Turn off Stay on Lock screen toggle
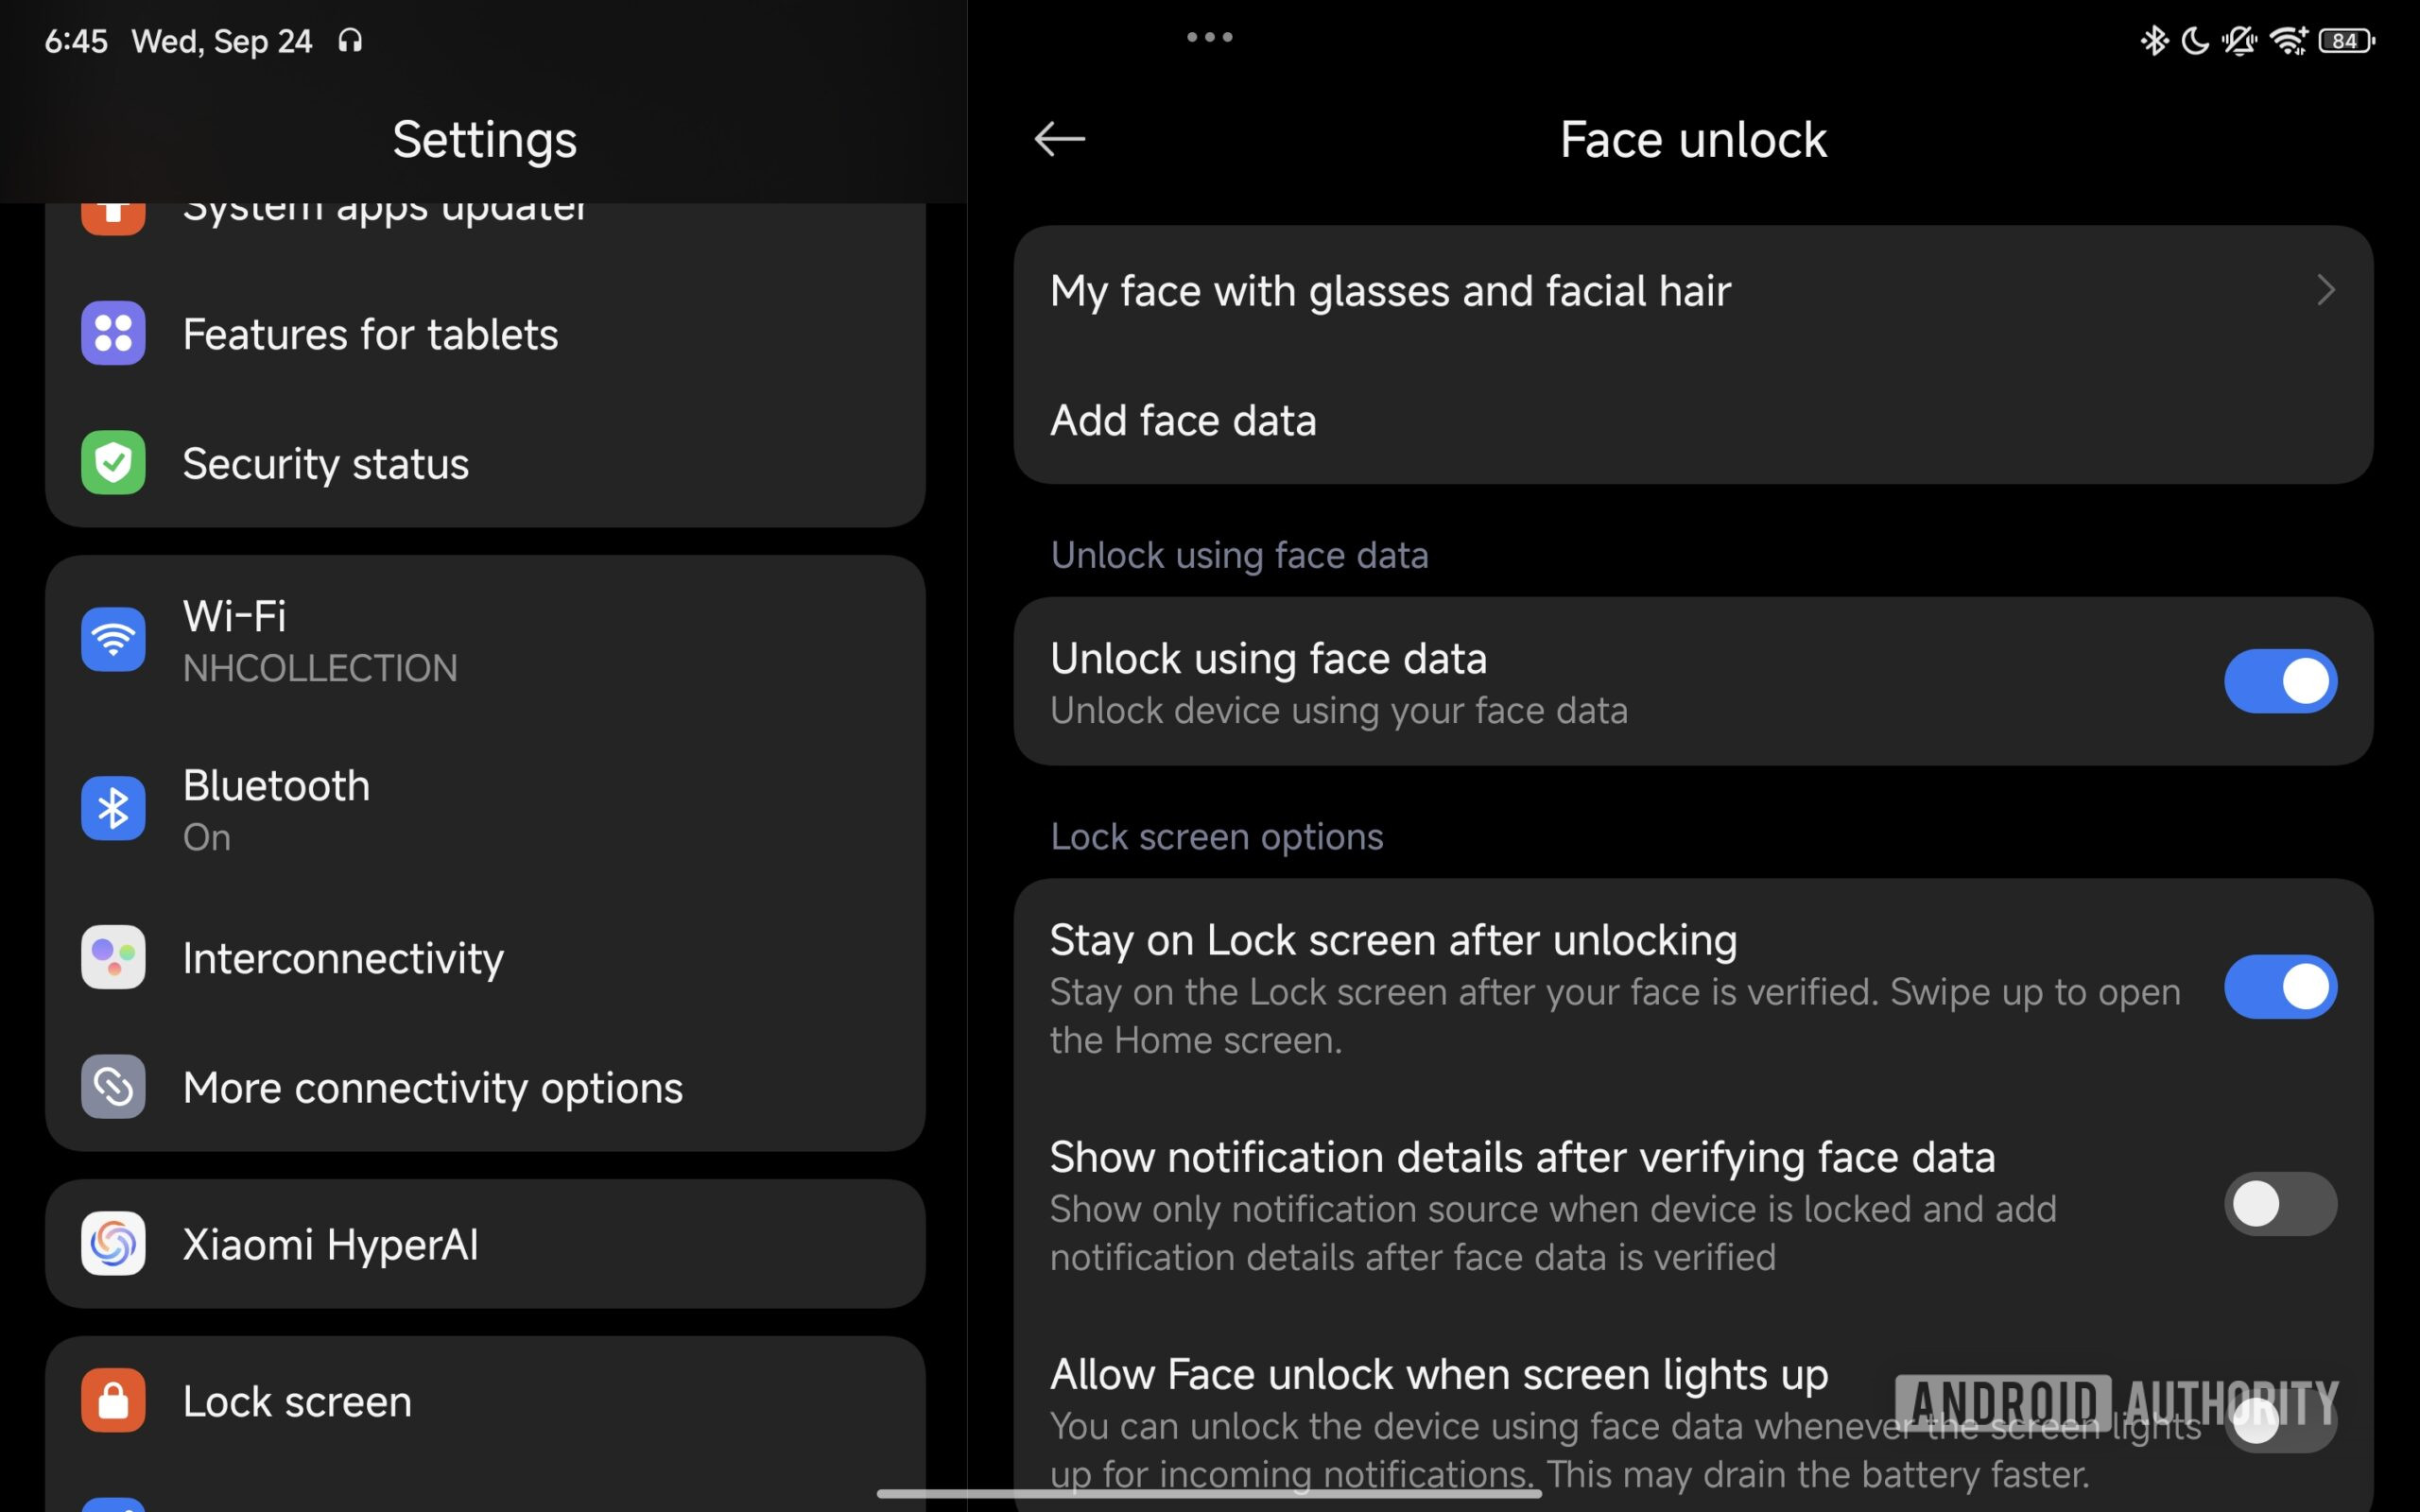Viewport: 2420px width, 1512px height. click(2280, 987)
